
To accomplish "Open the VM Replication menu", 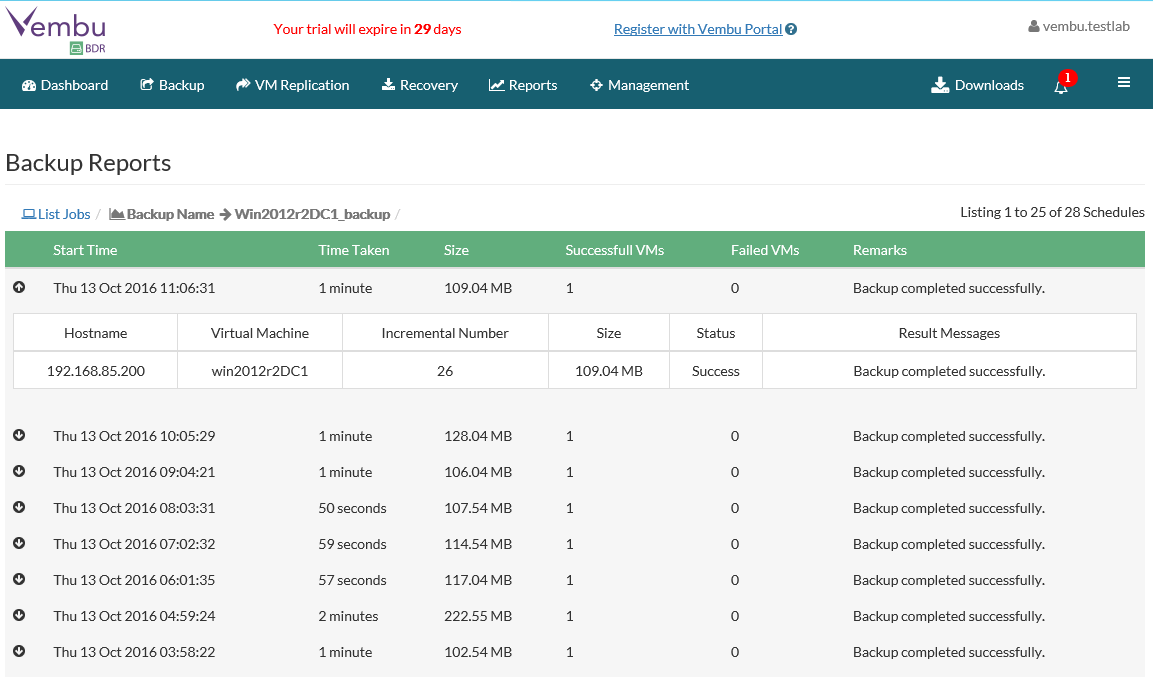I will click(293, 85).
